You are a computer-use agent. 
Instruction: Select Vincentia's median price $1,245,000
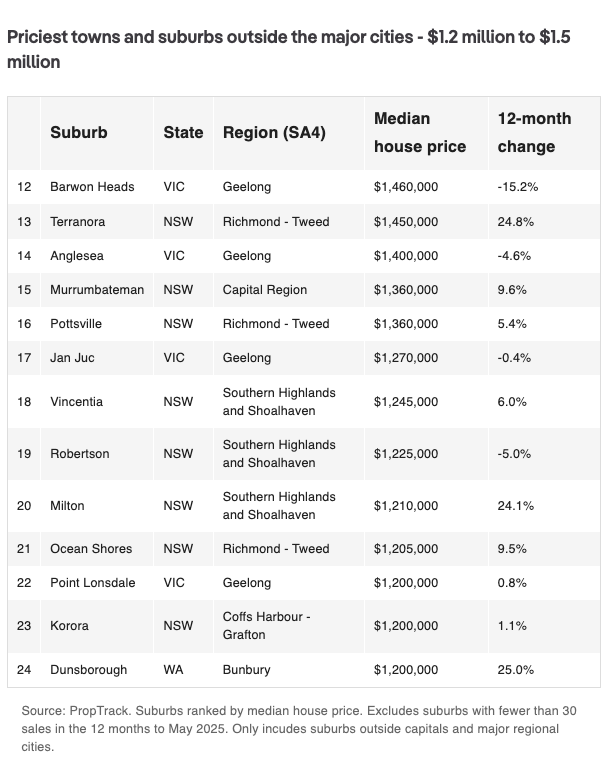coord(406,402)
